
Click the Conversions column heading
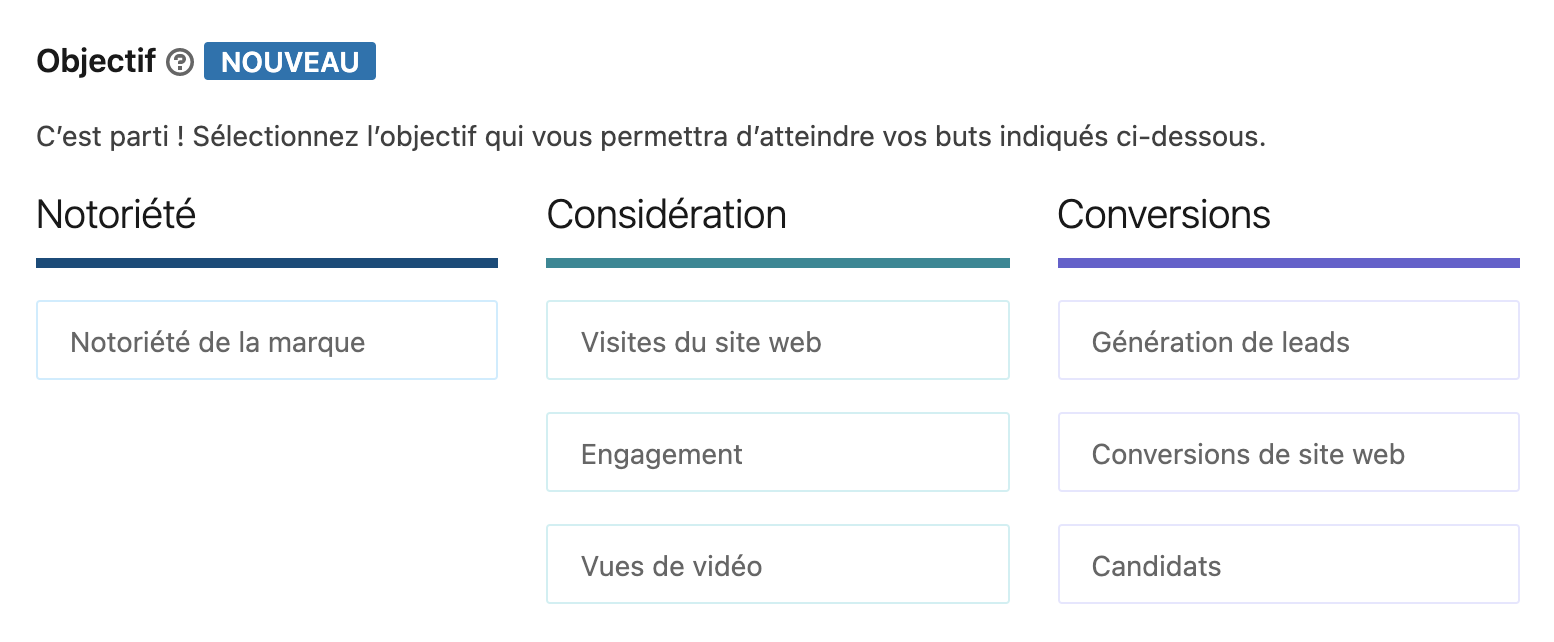coord(1164,215)
